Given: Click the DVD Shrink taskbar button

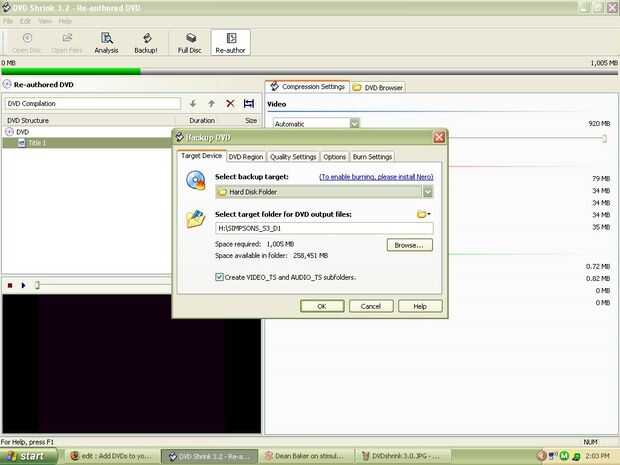Looking at the screenshot, I should (210, 456).
